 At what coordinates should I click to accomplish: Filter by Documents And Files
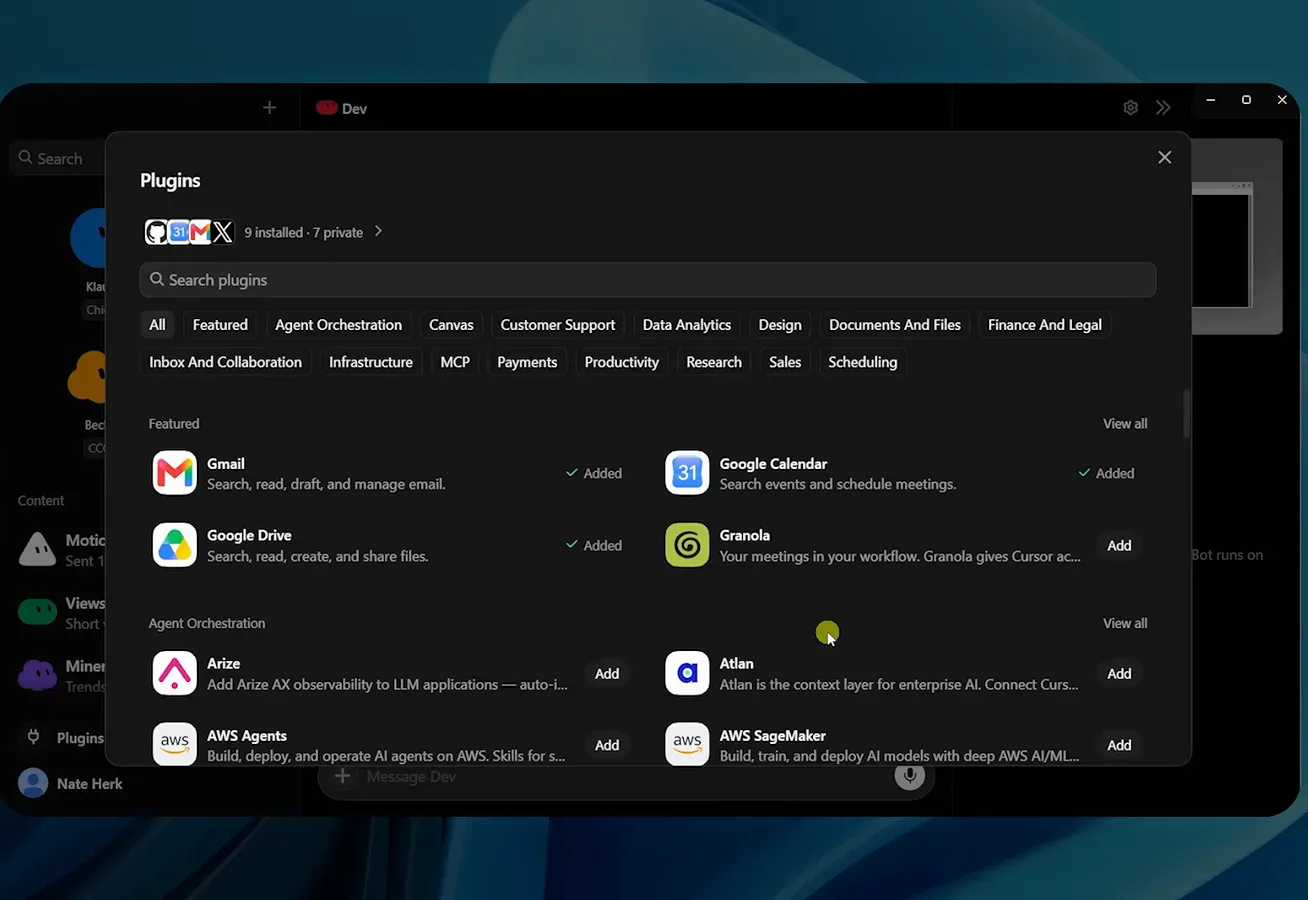point(895,325)
